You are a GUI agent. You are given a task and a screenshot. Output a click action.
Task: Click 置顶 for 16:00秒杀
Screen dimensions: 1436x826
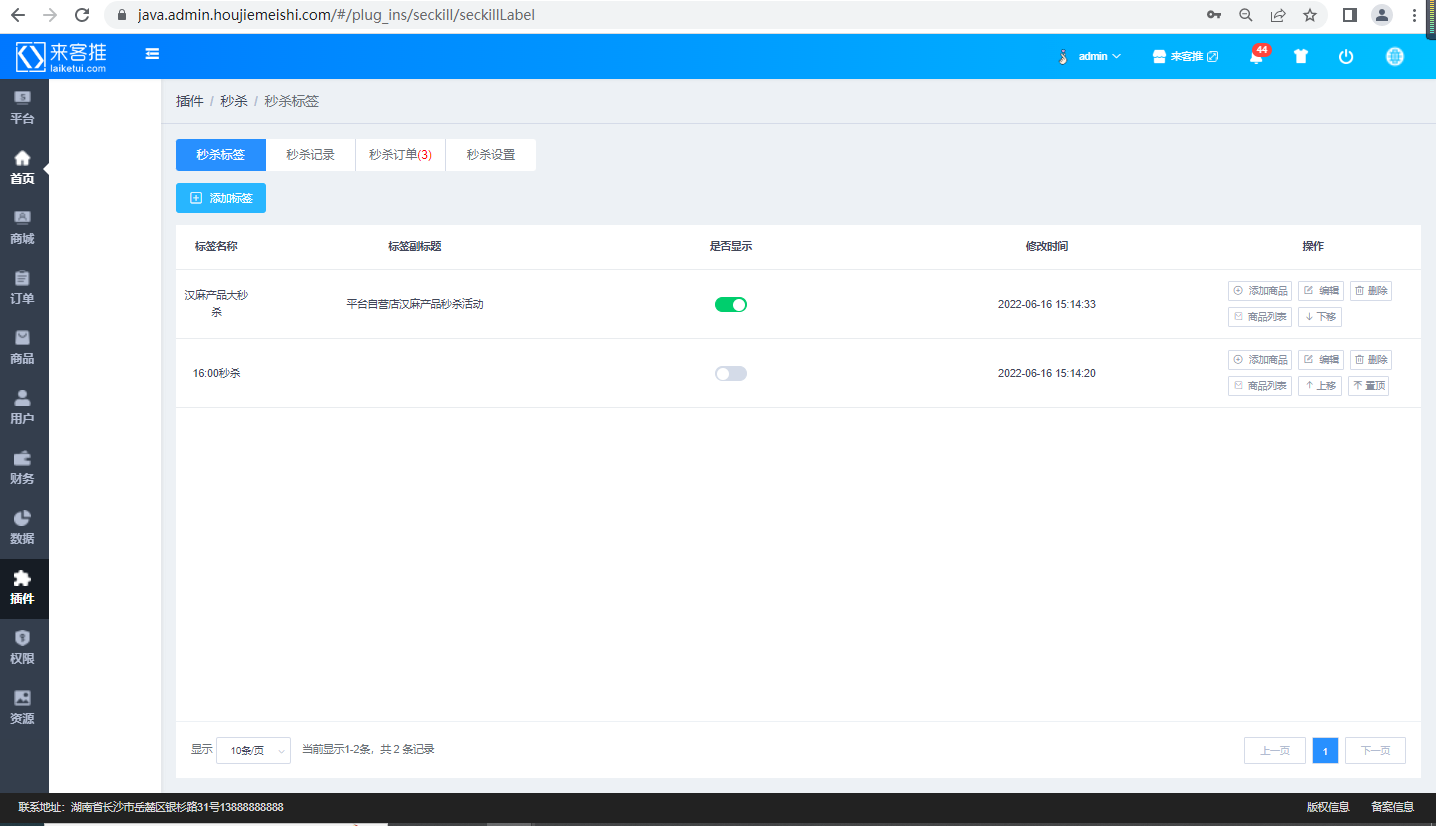coord(1369,386)
